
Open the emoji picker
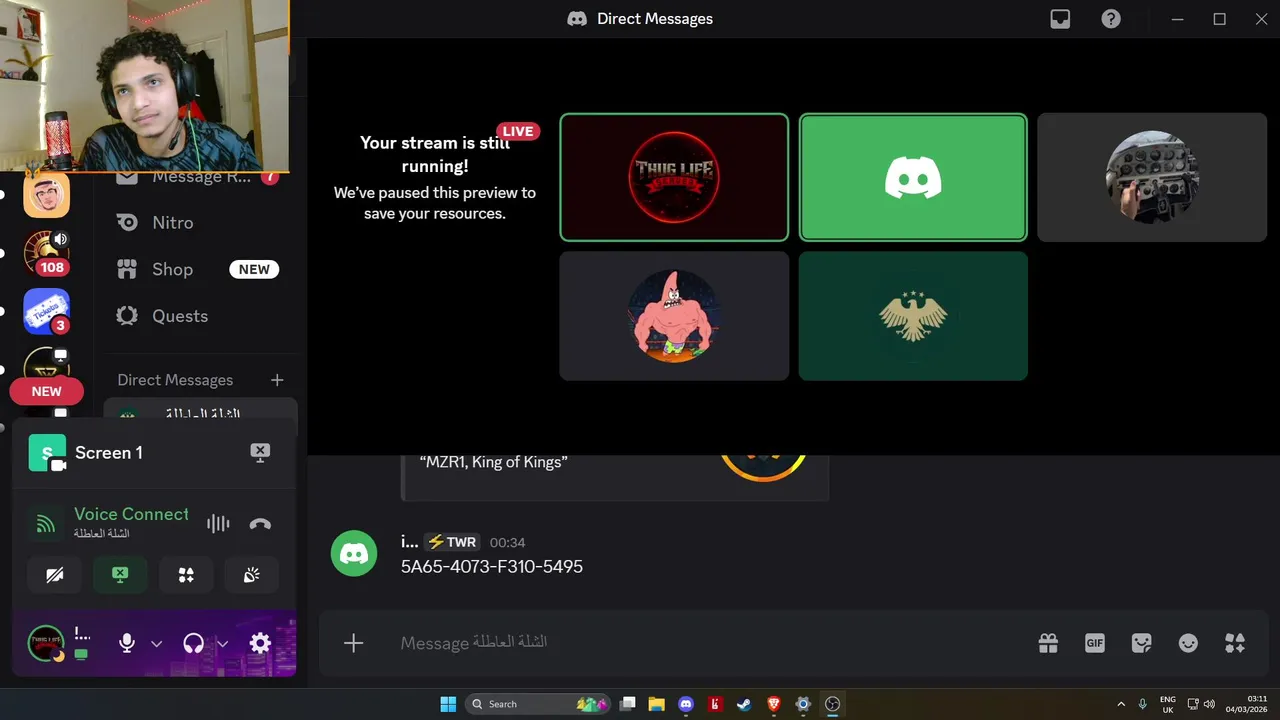click(x=1188, y=643)
